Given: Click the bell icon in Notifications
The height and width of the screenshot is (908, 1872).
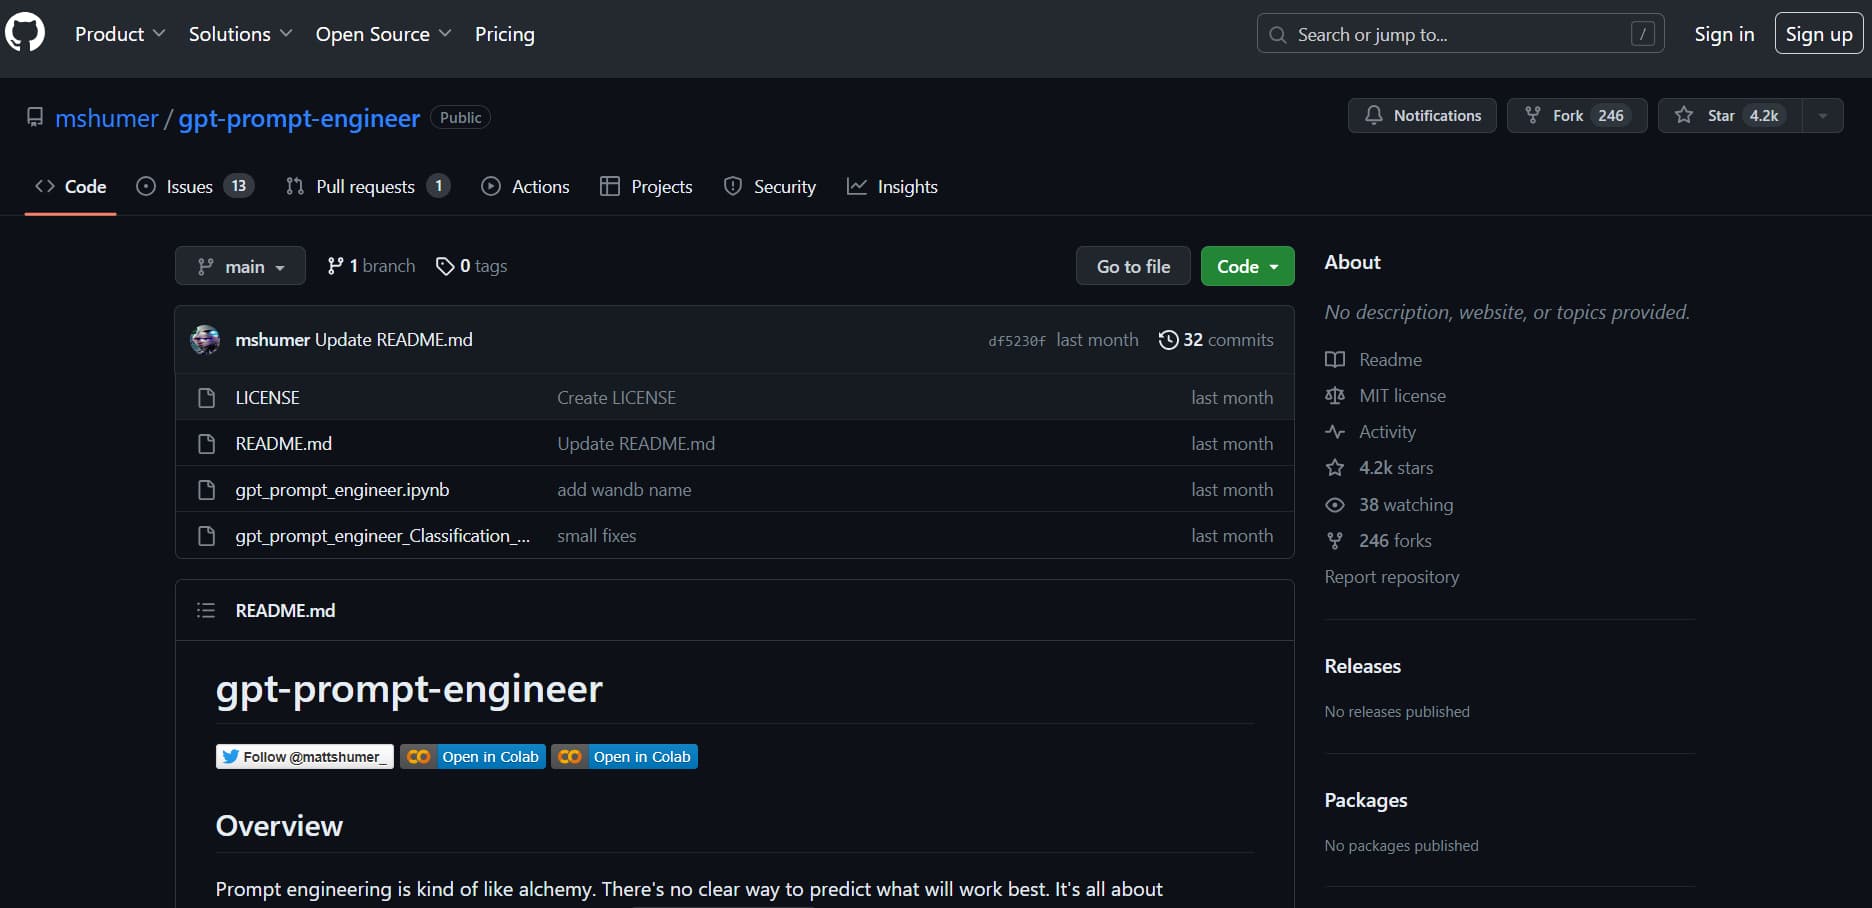Looking at the screenshot, I should [x=1374, y=115].
